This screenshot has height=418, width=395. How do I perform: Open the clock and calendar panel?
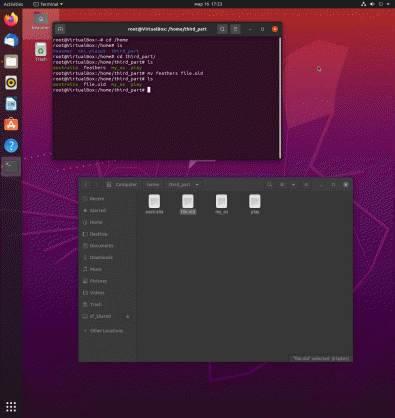(208, 4)
